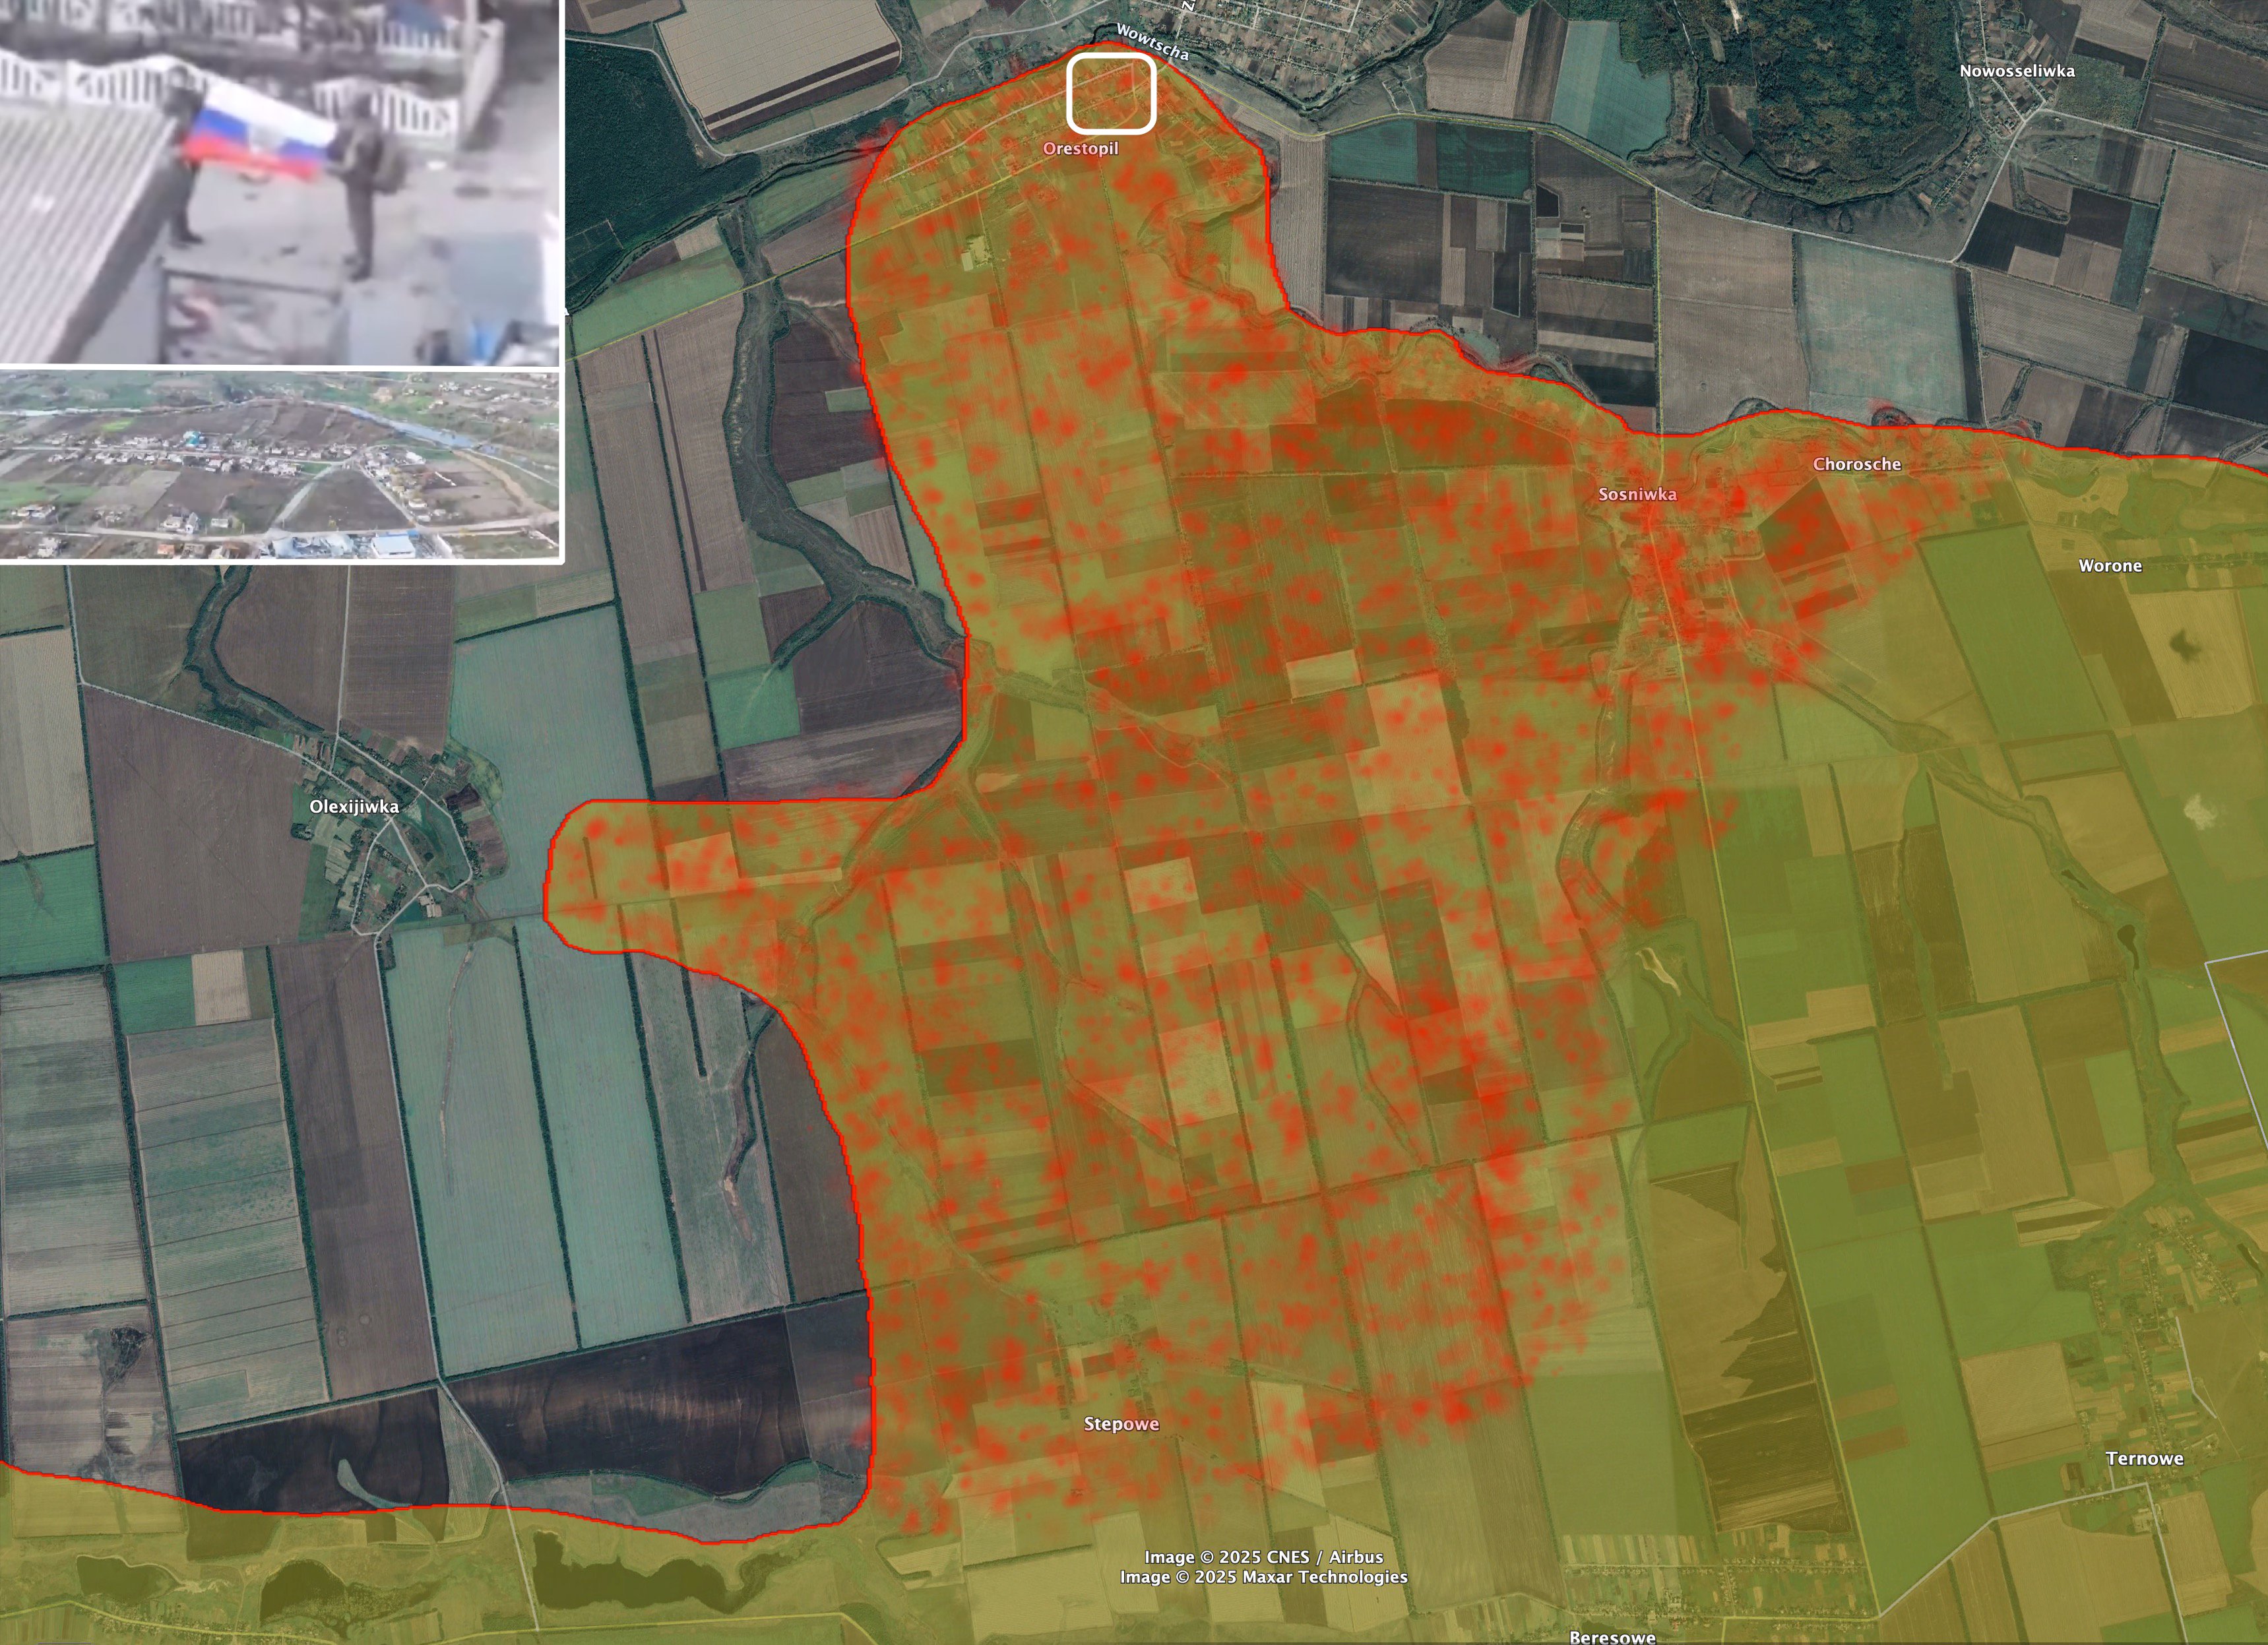The height and width of the screenshot is (1645, 2268).
Task: Click the white square marker above Orestopil
Action: coord(1111,94)
